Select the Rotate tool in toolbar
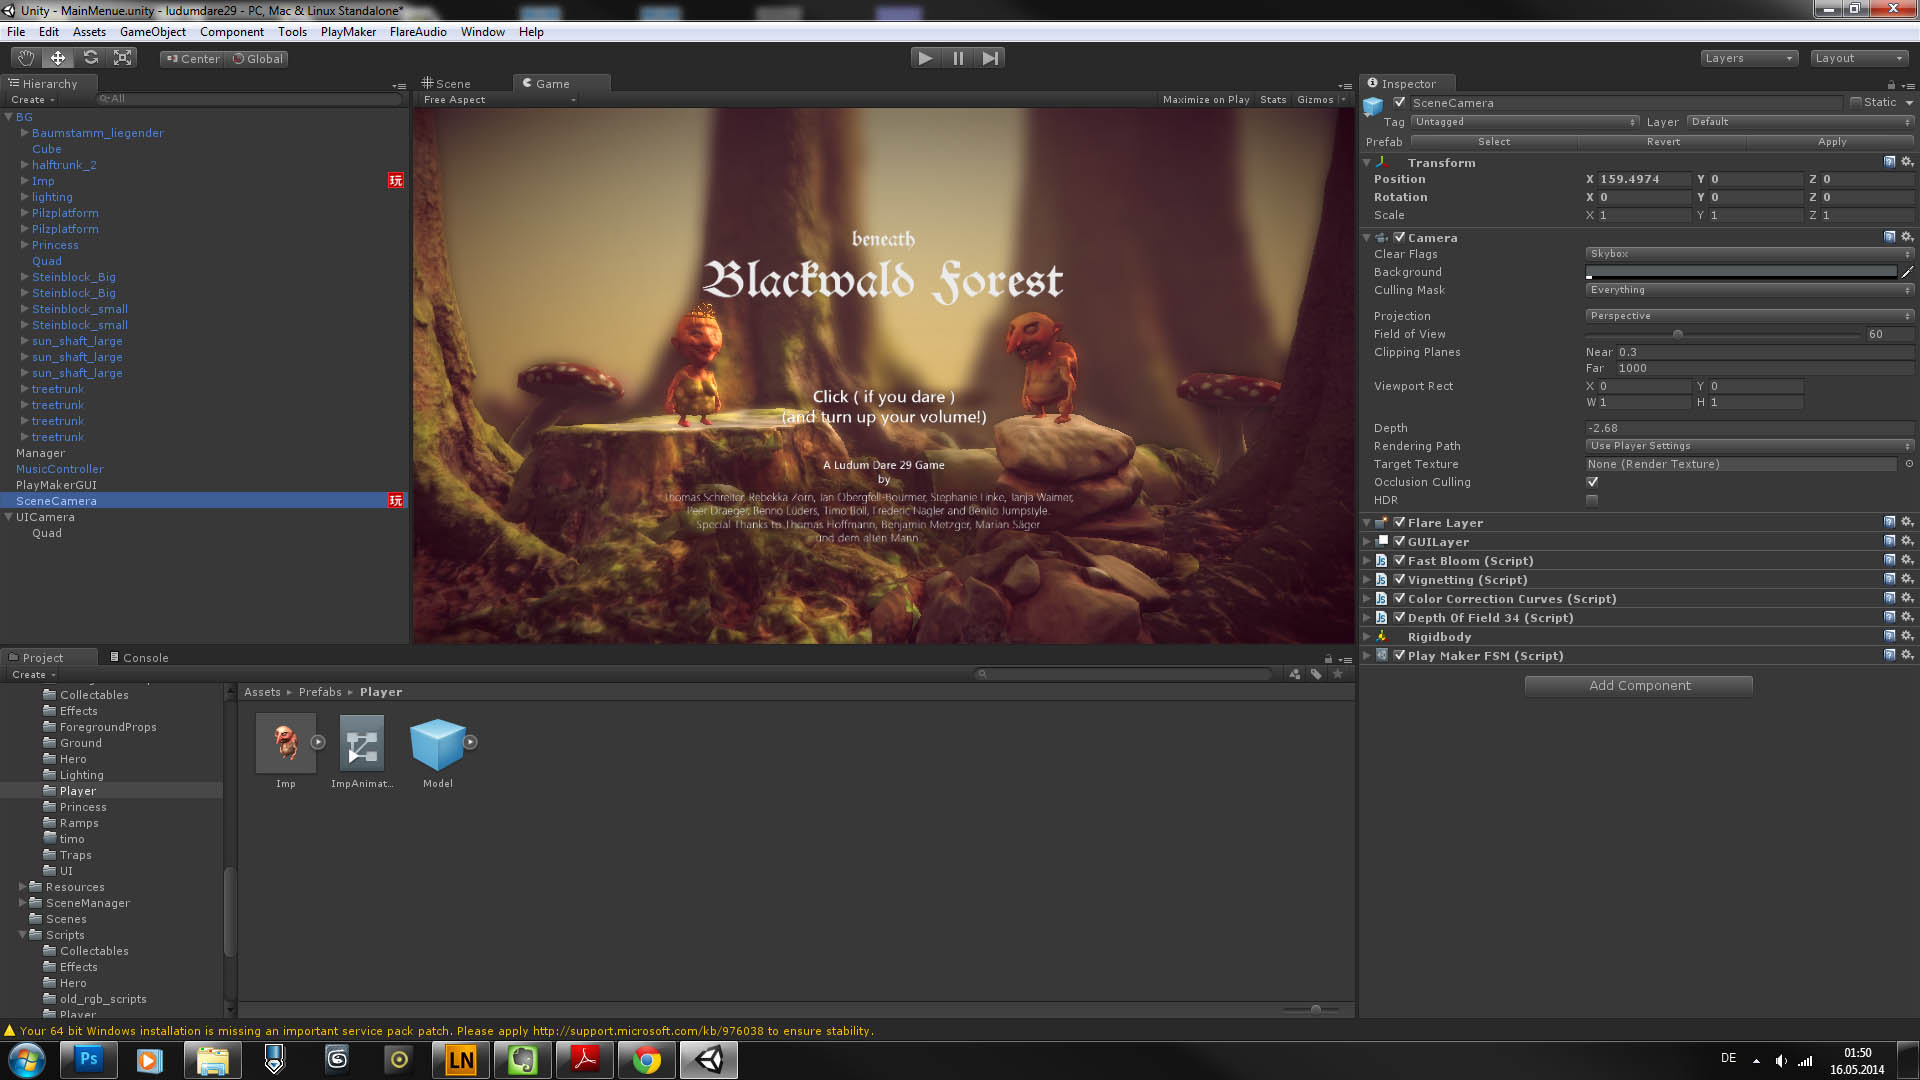 click(90, 58)
